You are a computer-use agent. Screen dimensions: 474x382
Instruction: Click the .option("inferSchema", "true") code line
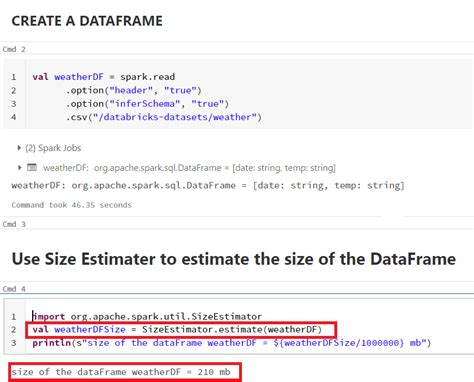pyautogui.click(x=147, y=104)
